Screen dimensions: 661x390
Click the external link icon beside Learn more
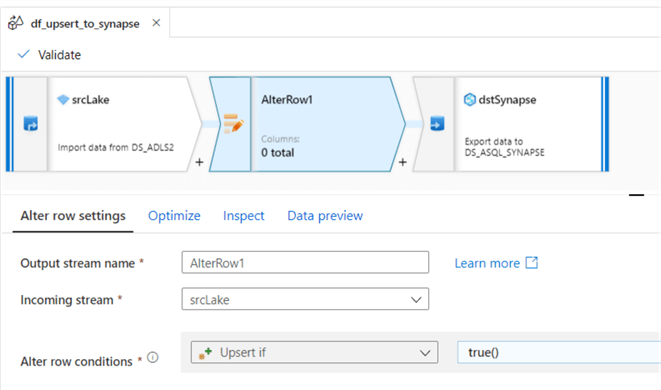[x=532, y=263]
